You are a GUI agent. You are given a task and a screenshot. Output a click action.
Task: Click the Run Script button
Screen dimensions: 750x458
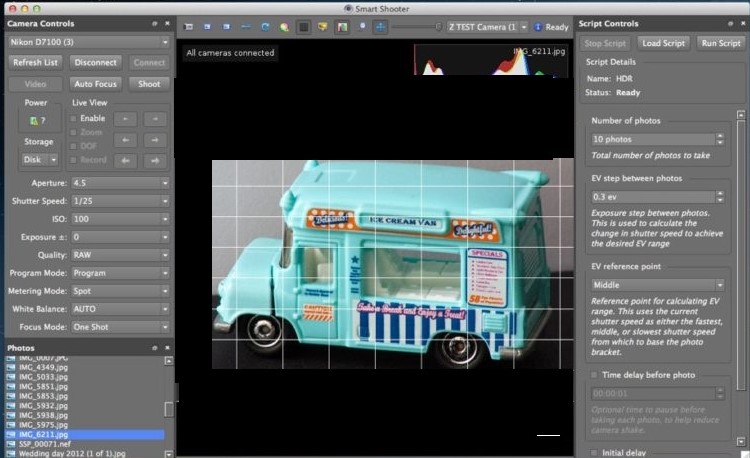pyautogui.click(x=721, y=43)
